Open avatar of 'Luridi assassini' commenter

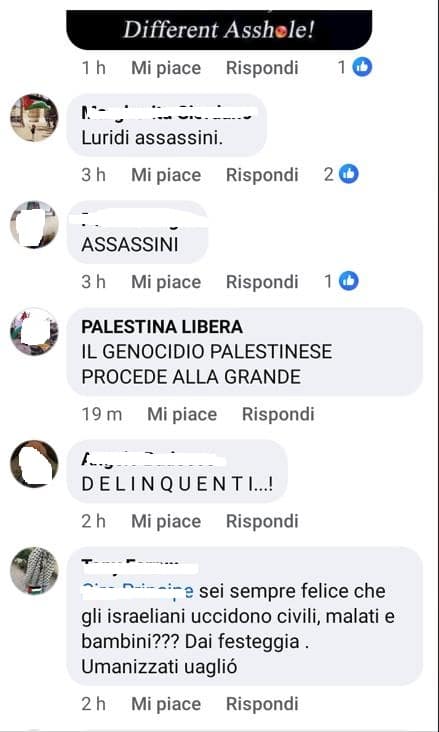(x=34, y=118)
